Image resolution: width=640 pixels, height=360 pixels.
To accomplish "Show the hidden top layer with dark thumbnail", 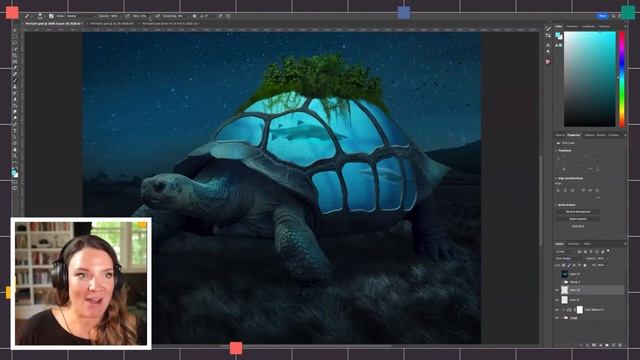I will click(557, 274).
